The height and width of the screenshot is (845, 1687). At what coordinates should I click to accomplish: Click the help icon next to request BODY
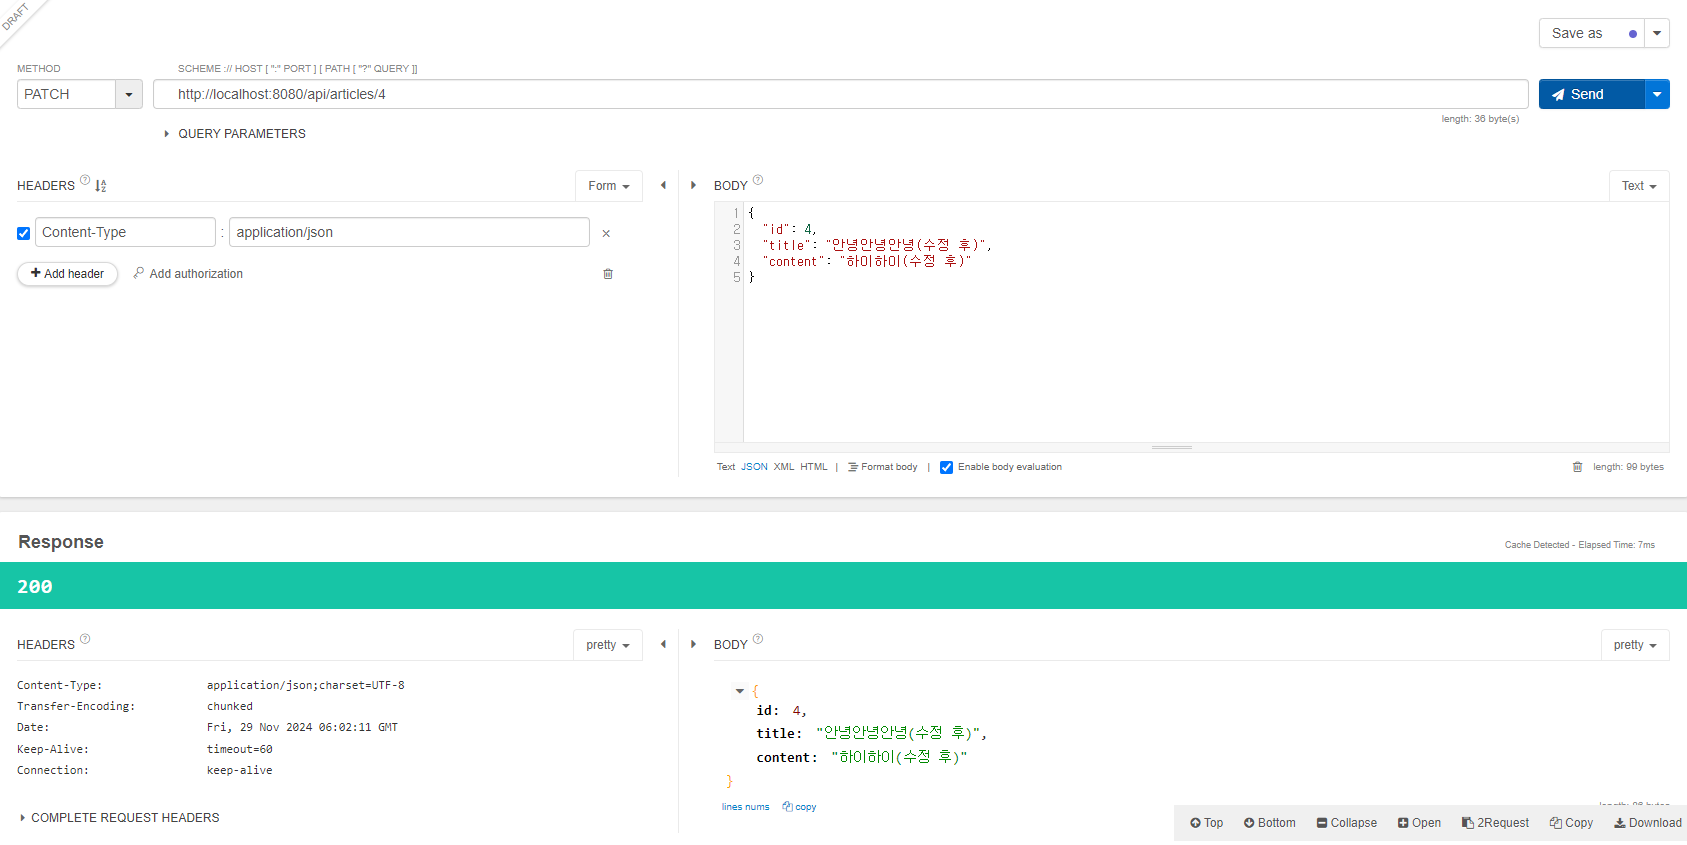pos(758,180)
